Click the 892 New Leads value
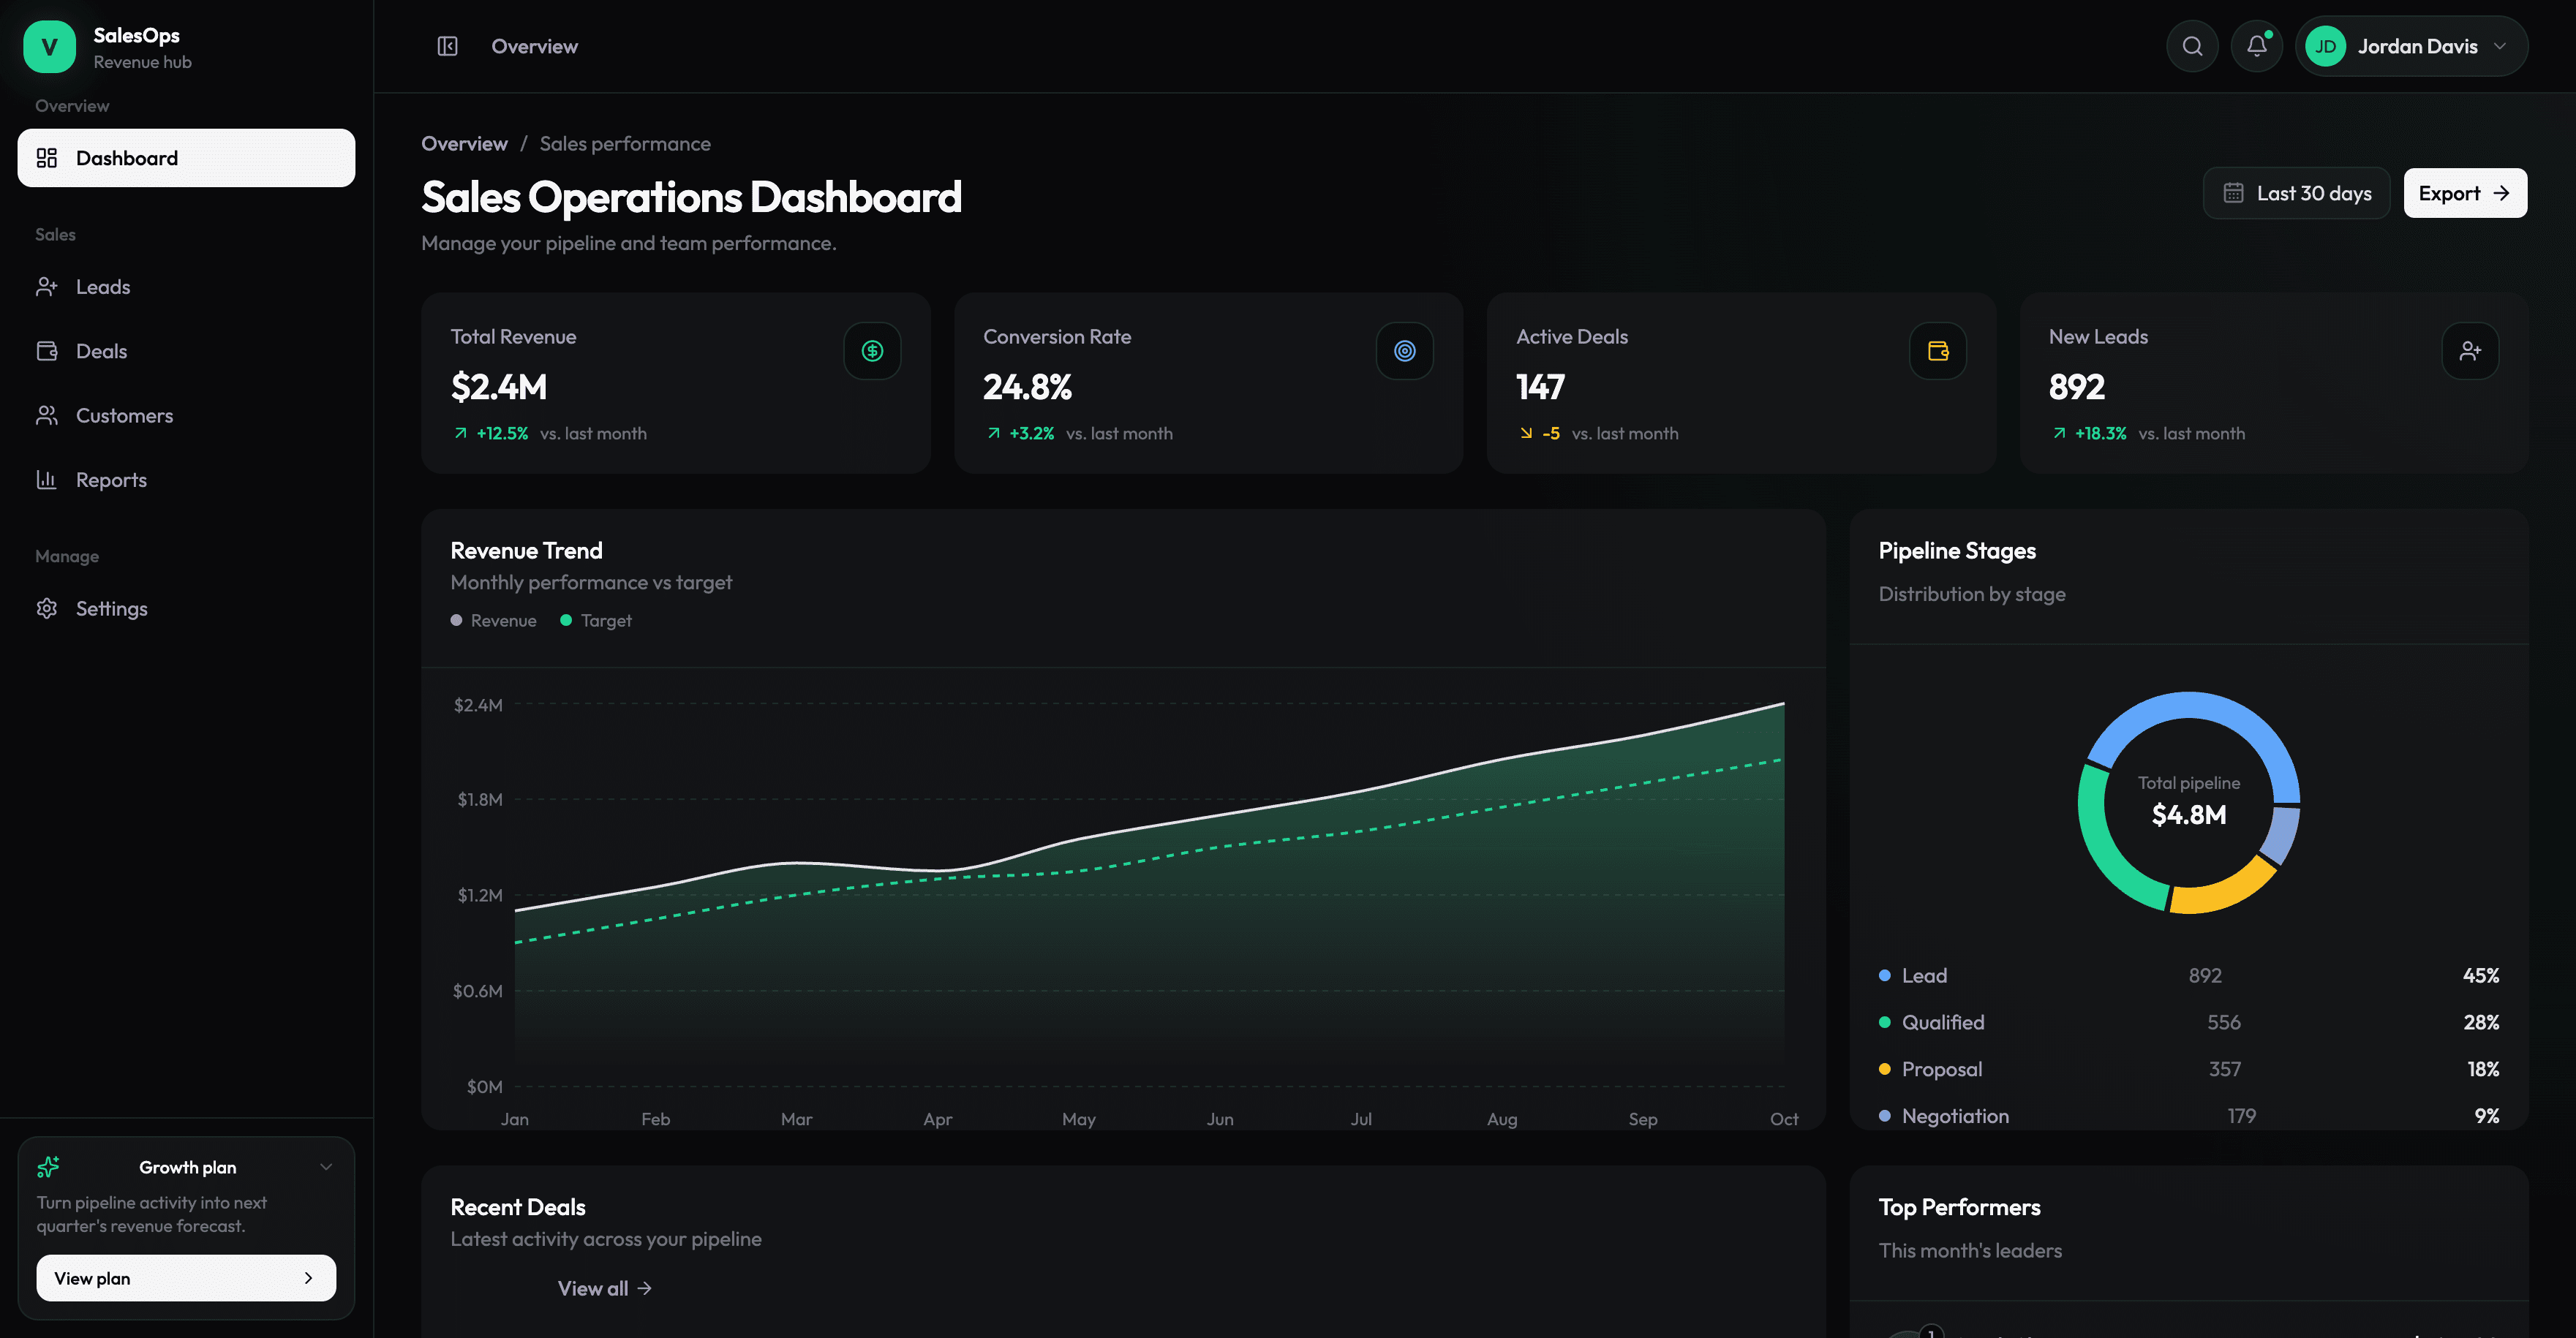This screenshot has height=1338, width=2576. tap(2077, 387)
